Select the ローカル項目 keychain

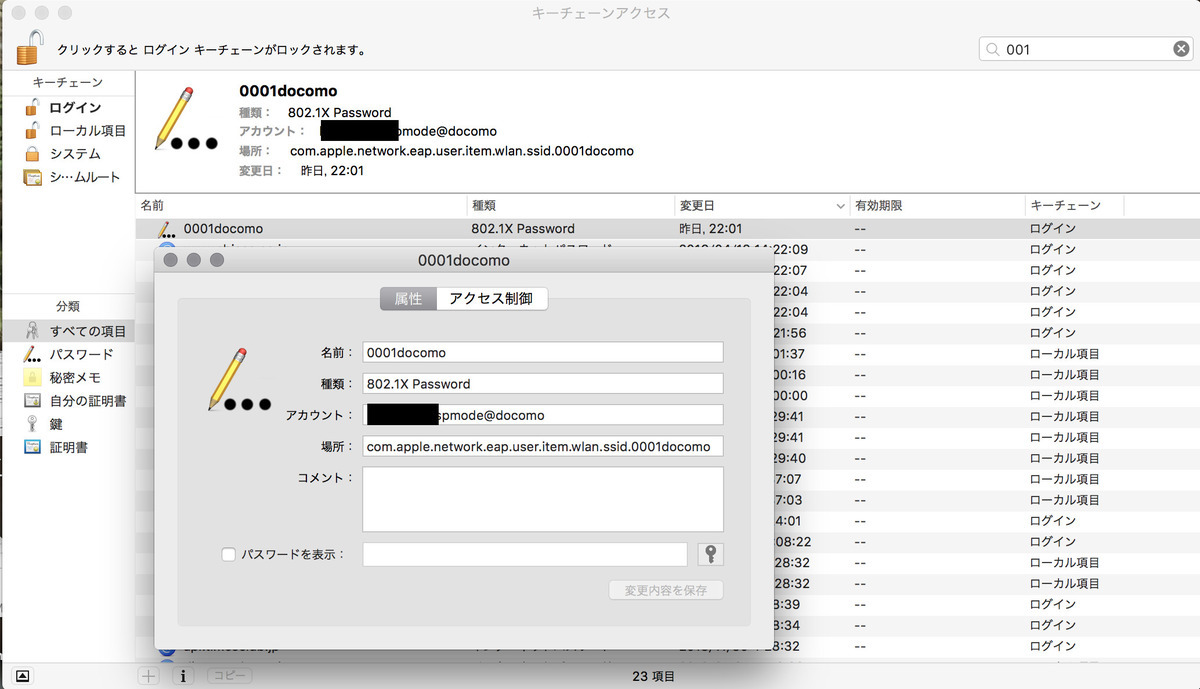pos(76,131)
